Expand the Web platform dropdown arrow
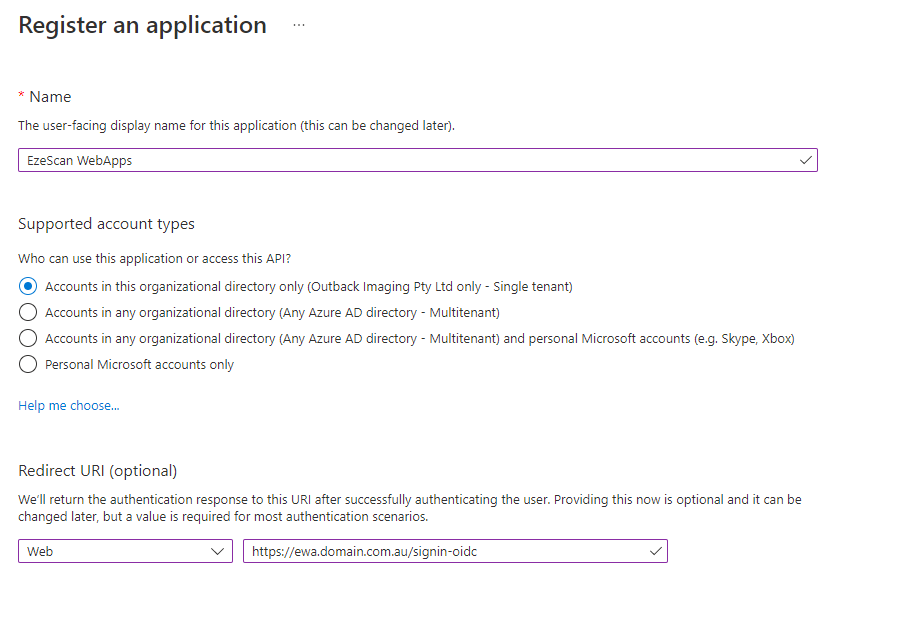The image size is (919, 627). pyautogui.click(x=220, y=551)
